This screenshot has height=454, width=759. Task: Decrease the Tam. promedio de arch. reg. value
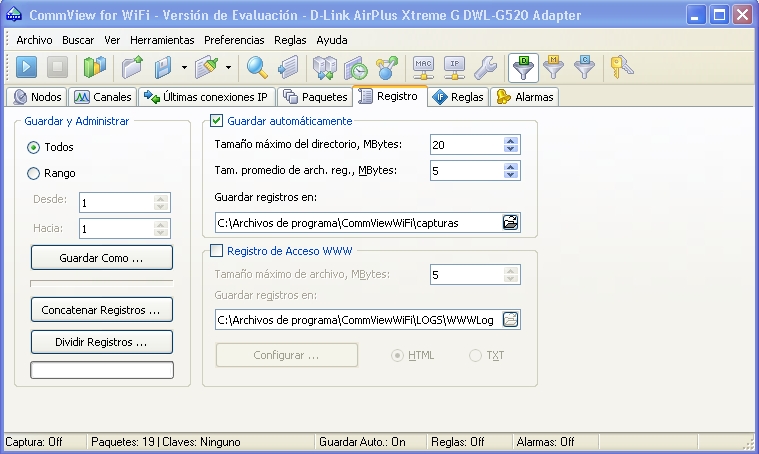click(x=511, y=175)
